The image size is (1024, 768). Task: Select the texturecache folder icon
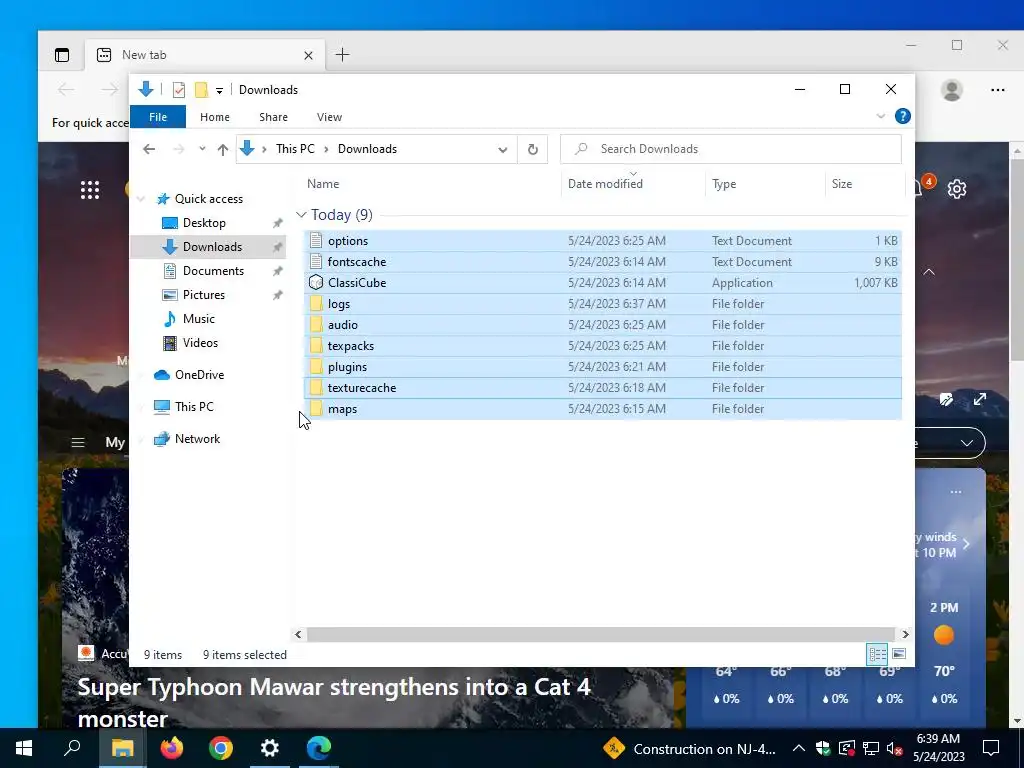point(316,387)
